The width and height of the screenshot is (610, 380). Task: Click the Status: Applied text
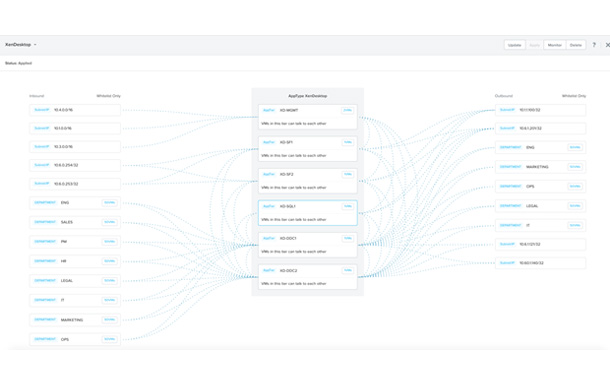click(x=18, y=63)
